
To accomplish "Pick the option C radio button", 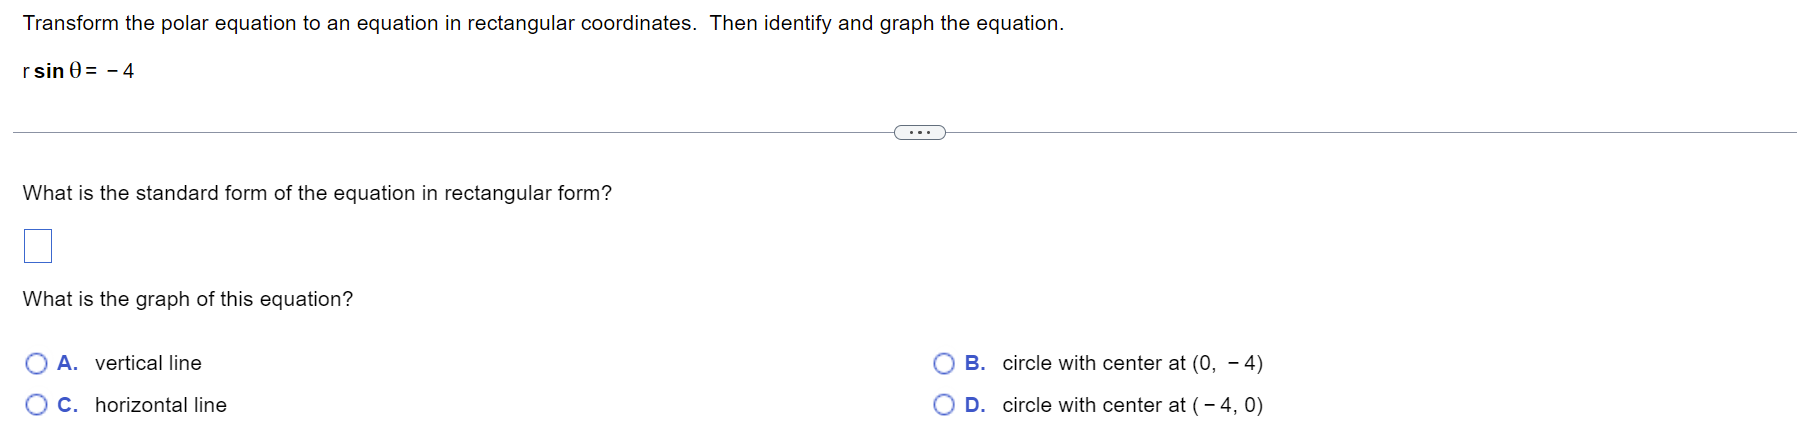I will 37,405.
